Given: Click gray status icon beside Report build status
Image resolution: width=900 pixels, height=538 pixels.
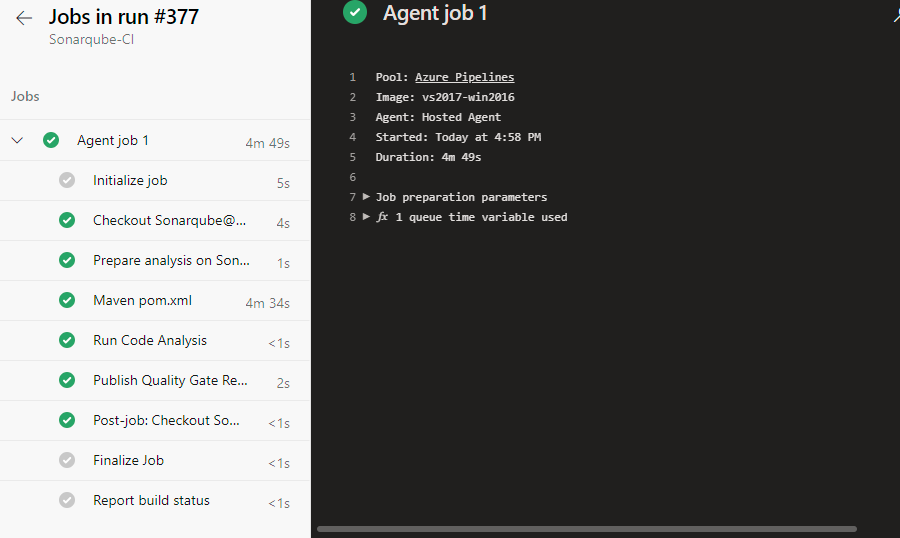Looking at the screenshot, I should [67, 501].
